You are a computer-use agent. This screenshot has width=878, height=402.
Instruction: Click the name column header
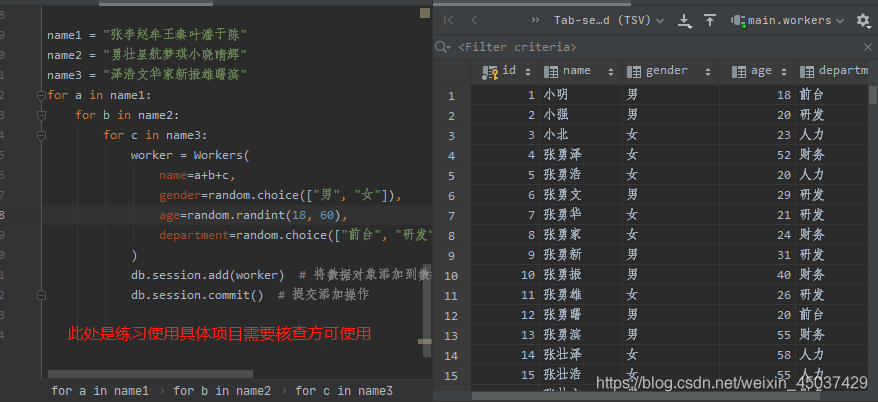(581, 72)
